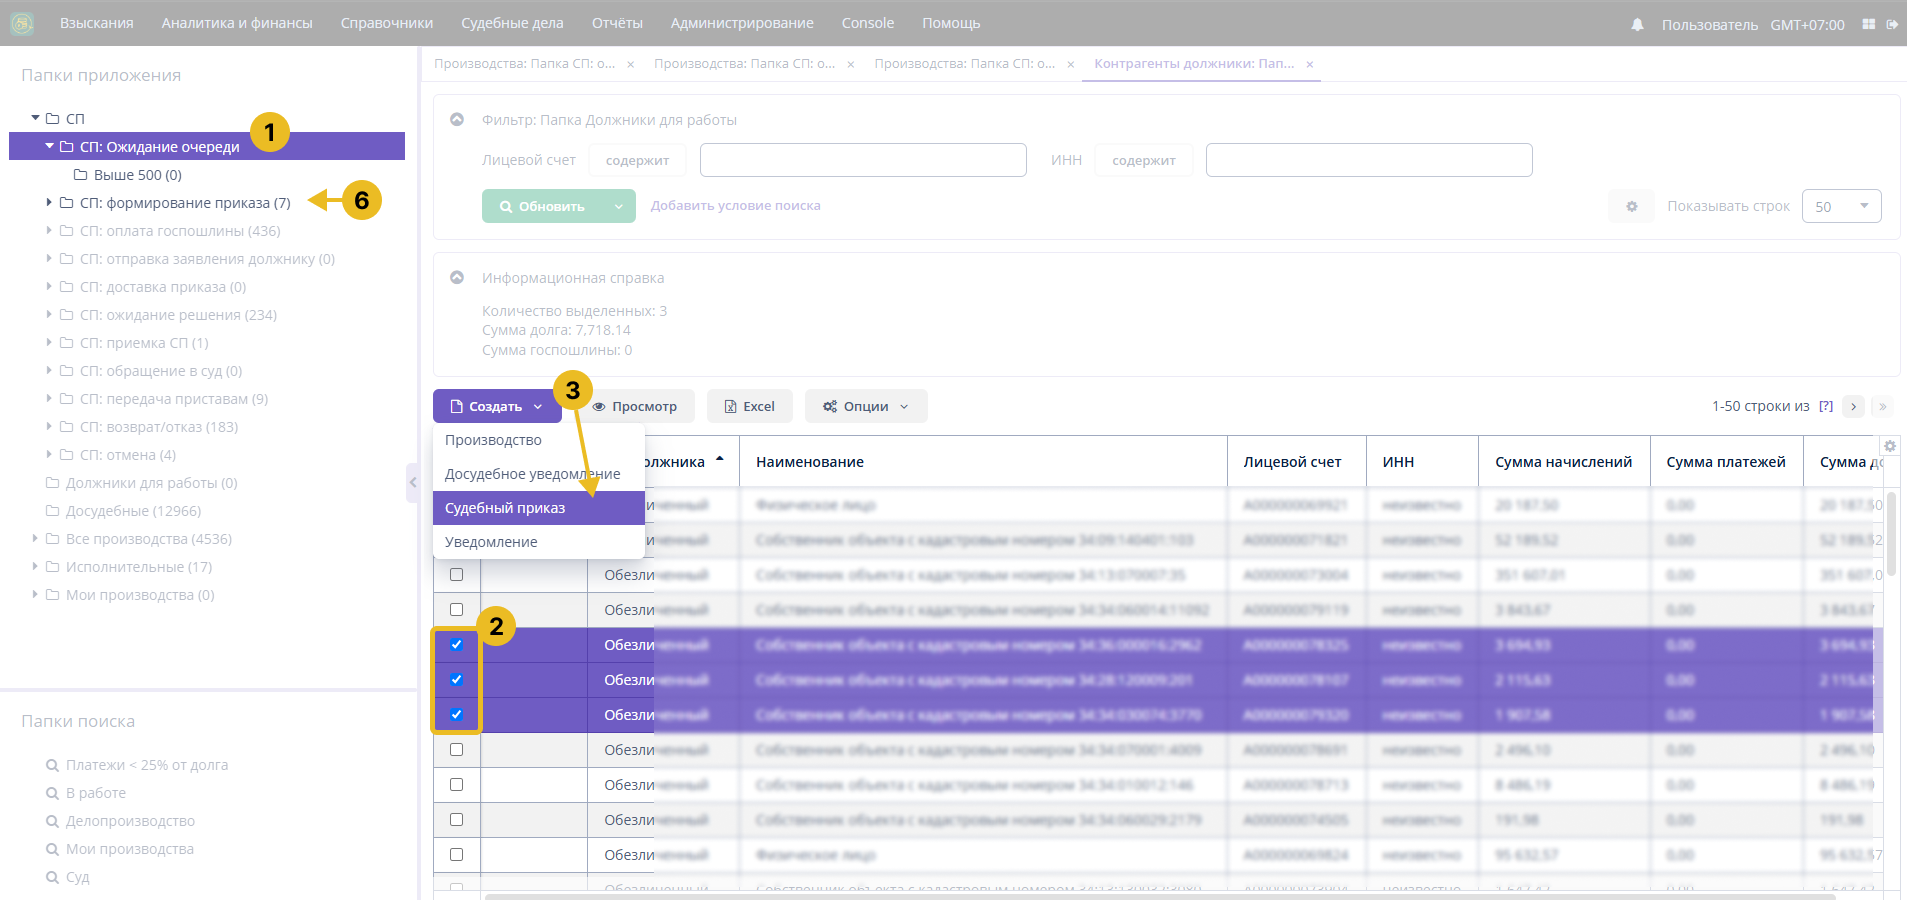Open the dashboard grid icon in header
The height and width of the screenshot is (900, 1907).
point(1868,24)
